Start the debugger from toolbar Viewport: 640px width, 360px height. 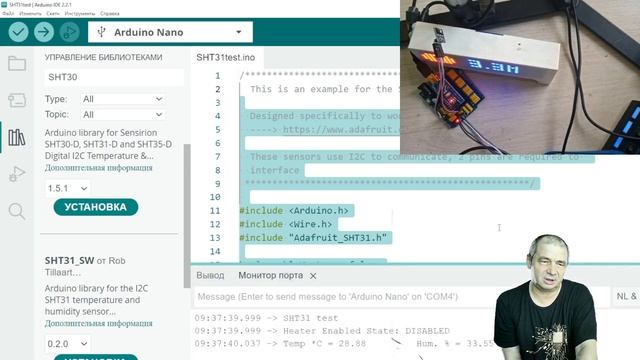(69, 32)
